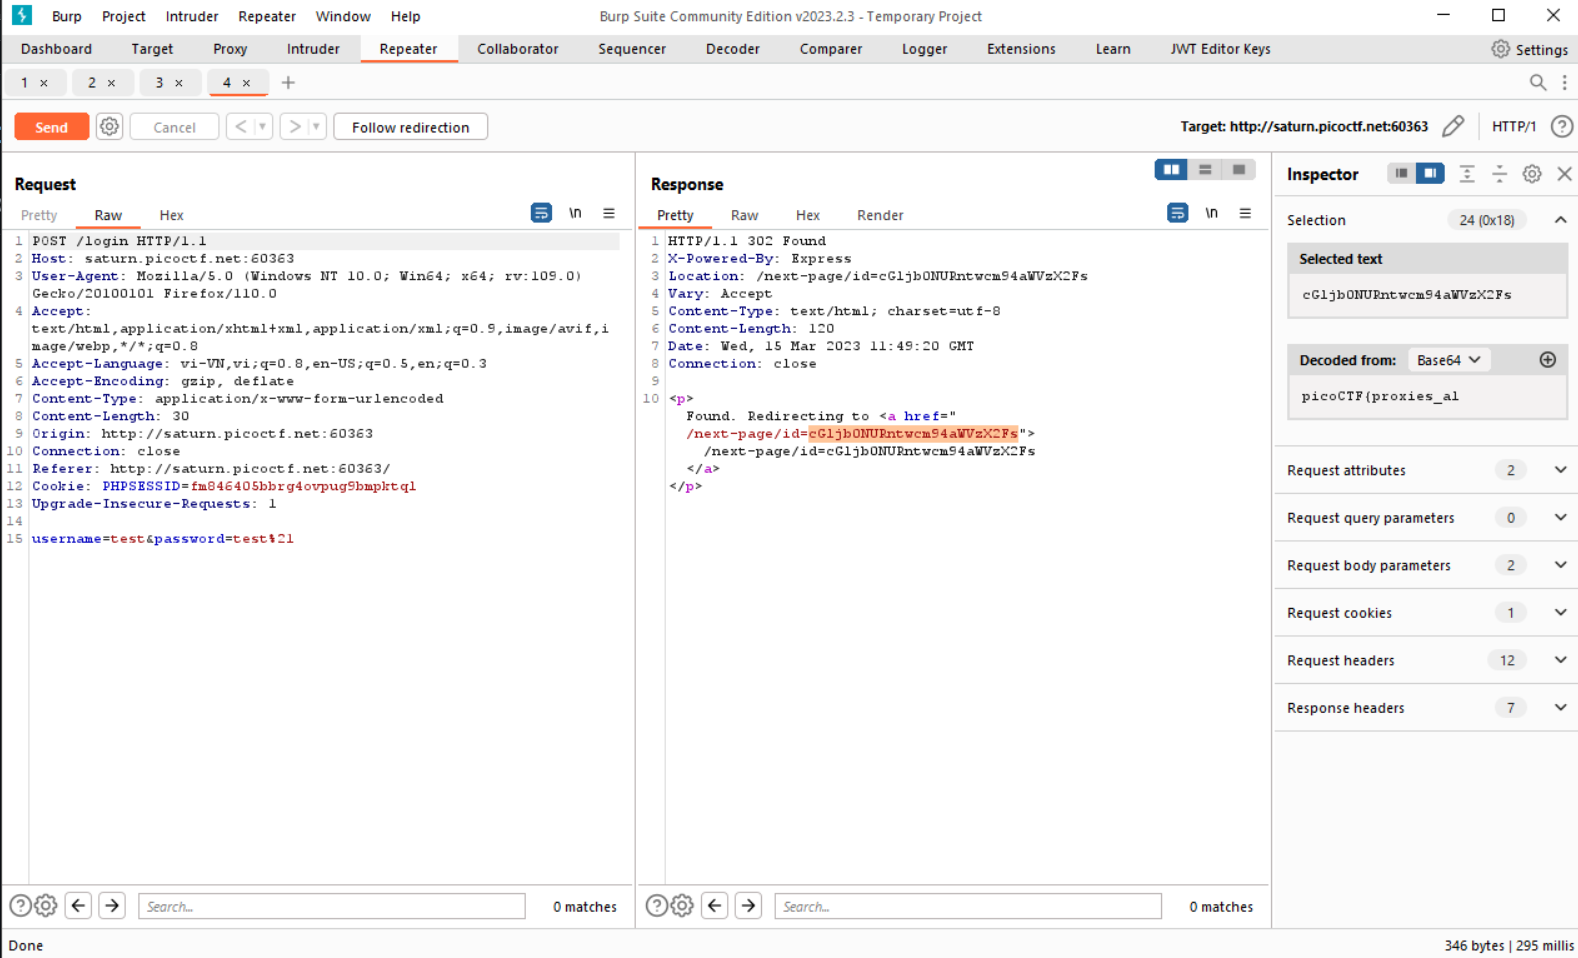Close Repeater tab 3

tap(179, 83)
